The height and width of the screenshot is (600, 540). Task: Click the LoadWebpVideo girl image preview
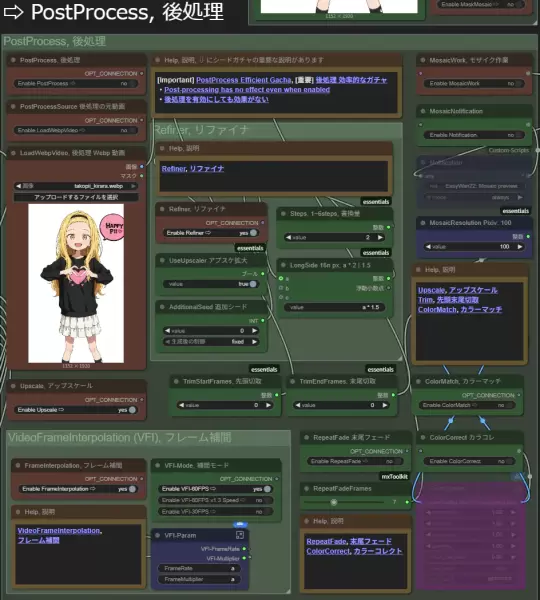(76, 283)
